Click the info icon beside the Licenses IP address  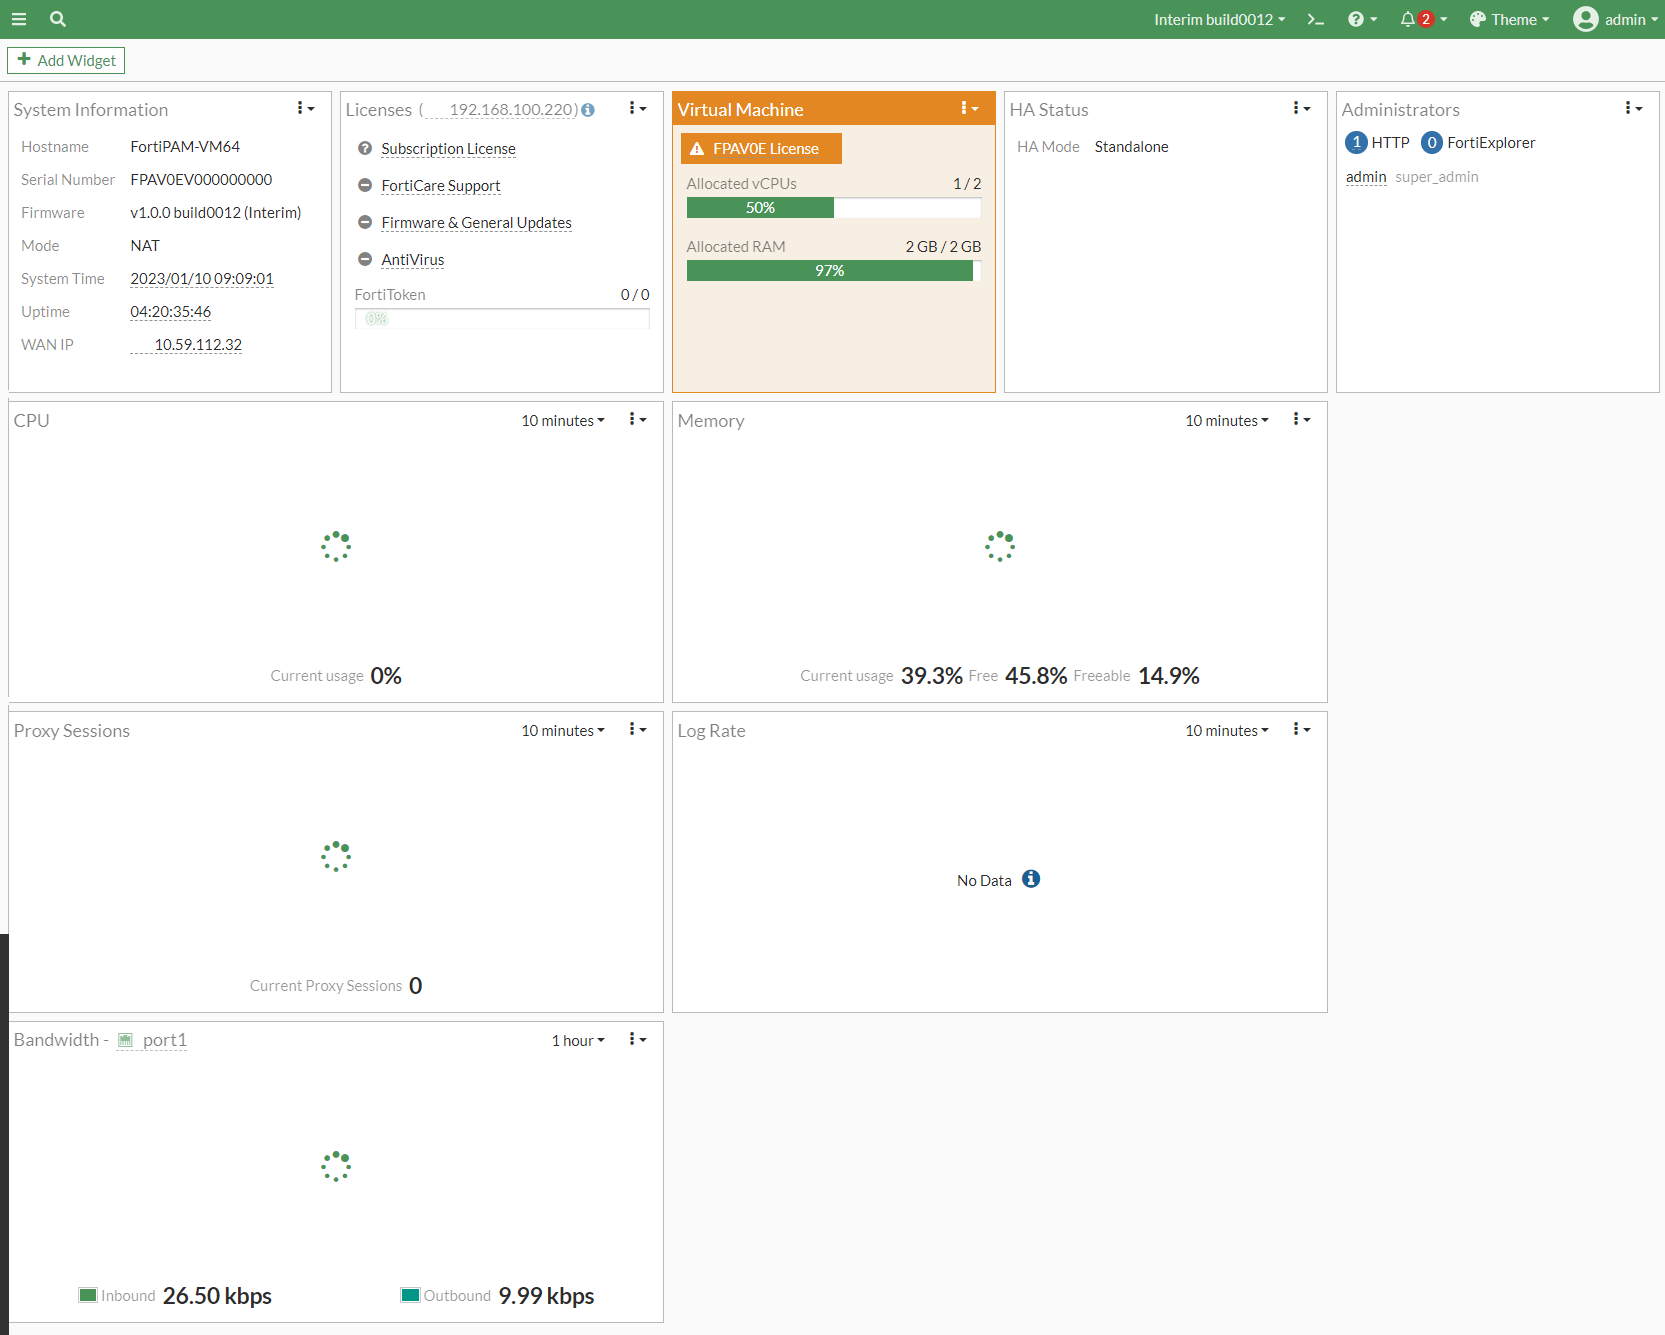588,110
